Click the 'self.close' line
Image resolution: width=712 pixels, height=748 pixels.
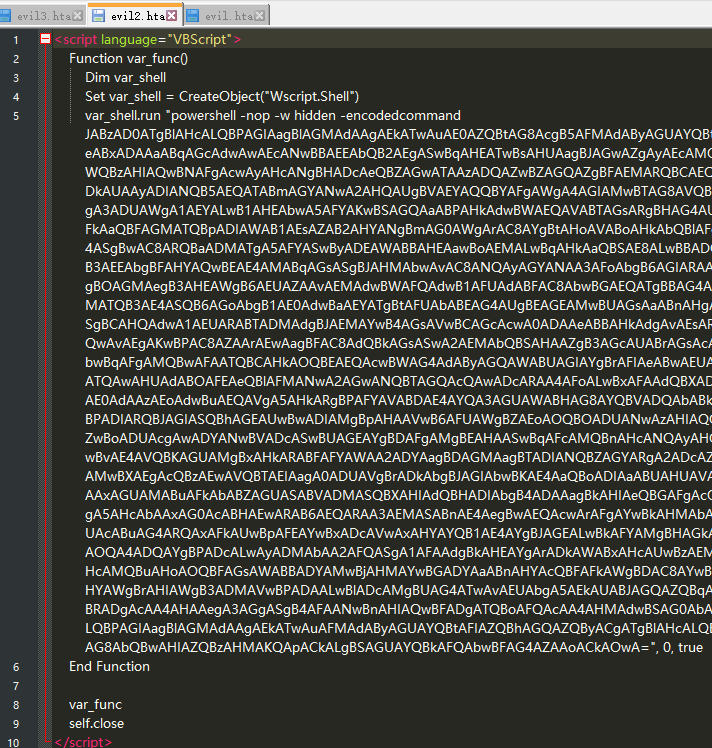point(96,724)
